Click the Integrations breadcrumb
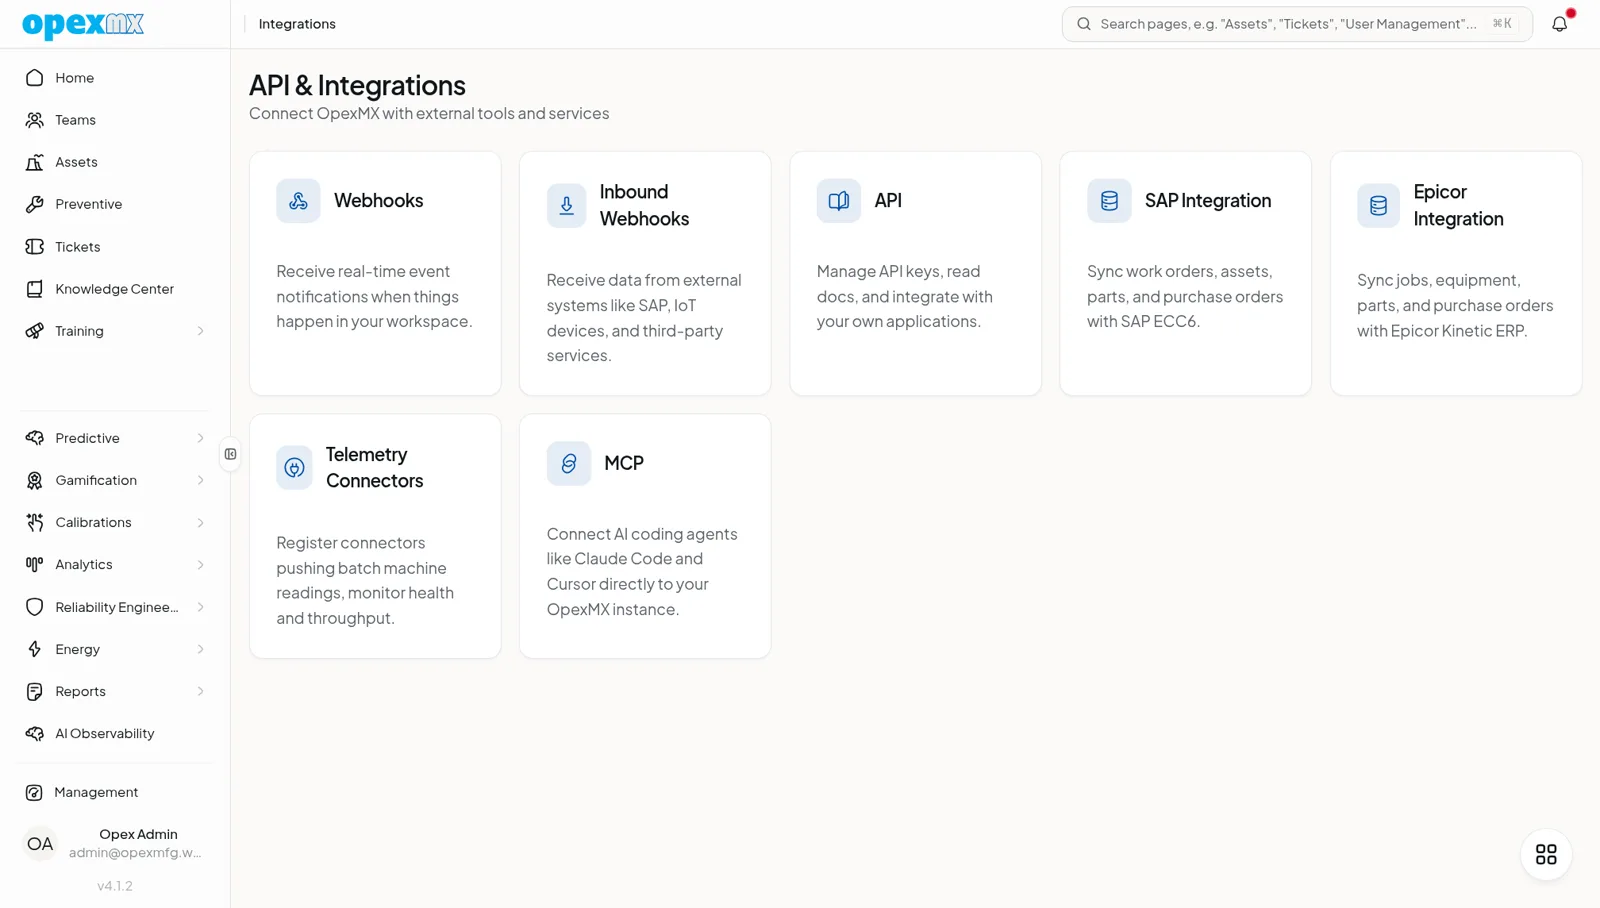The height and width of the screenshot is (908, 1600). tap(297, 24)
